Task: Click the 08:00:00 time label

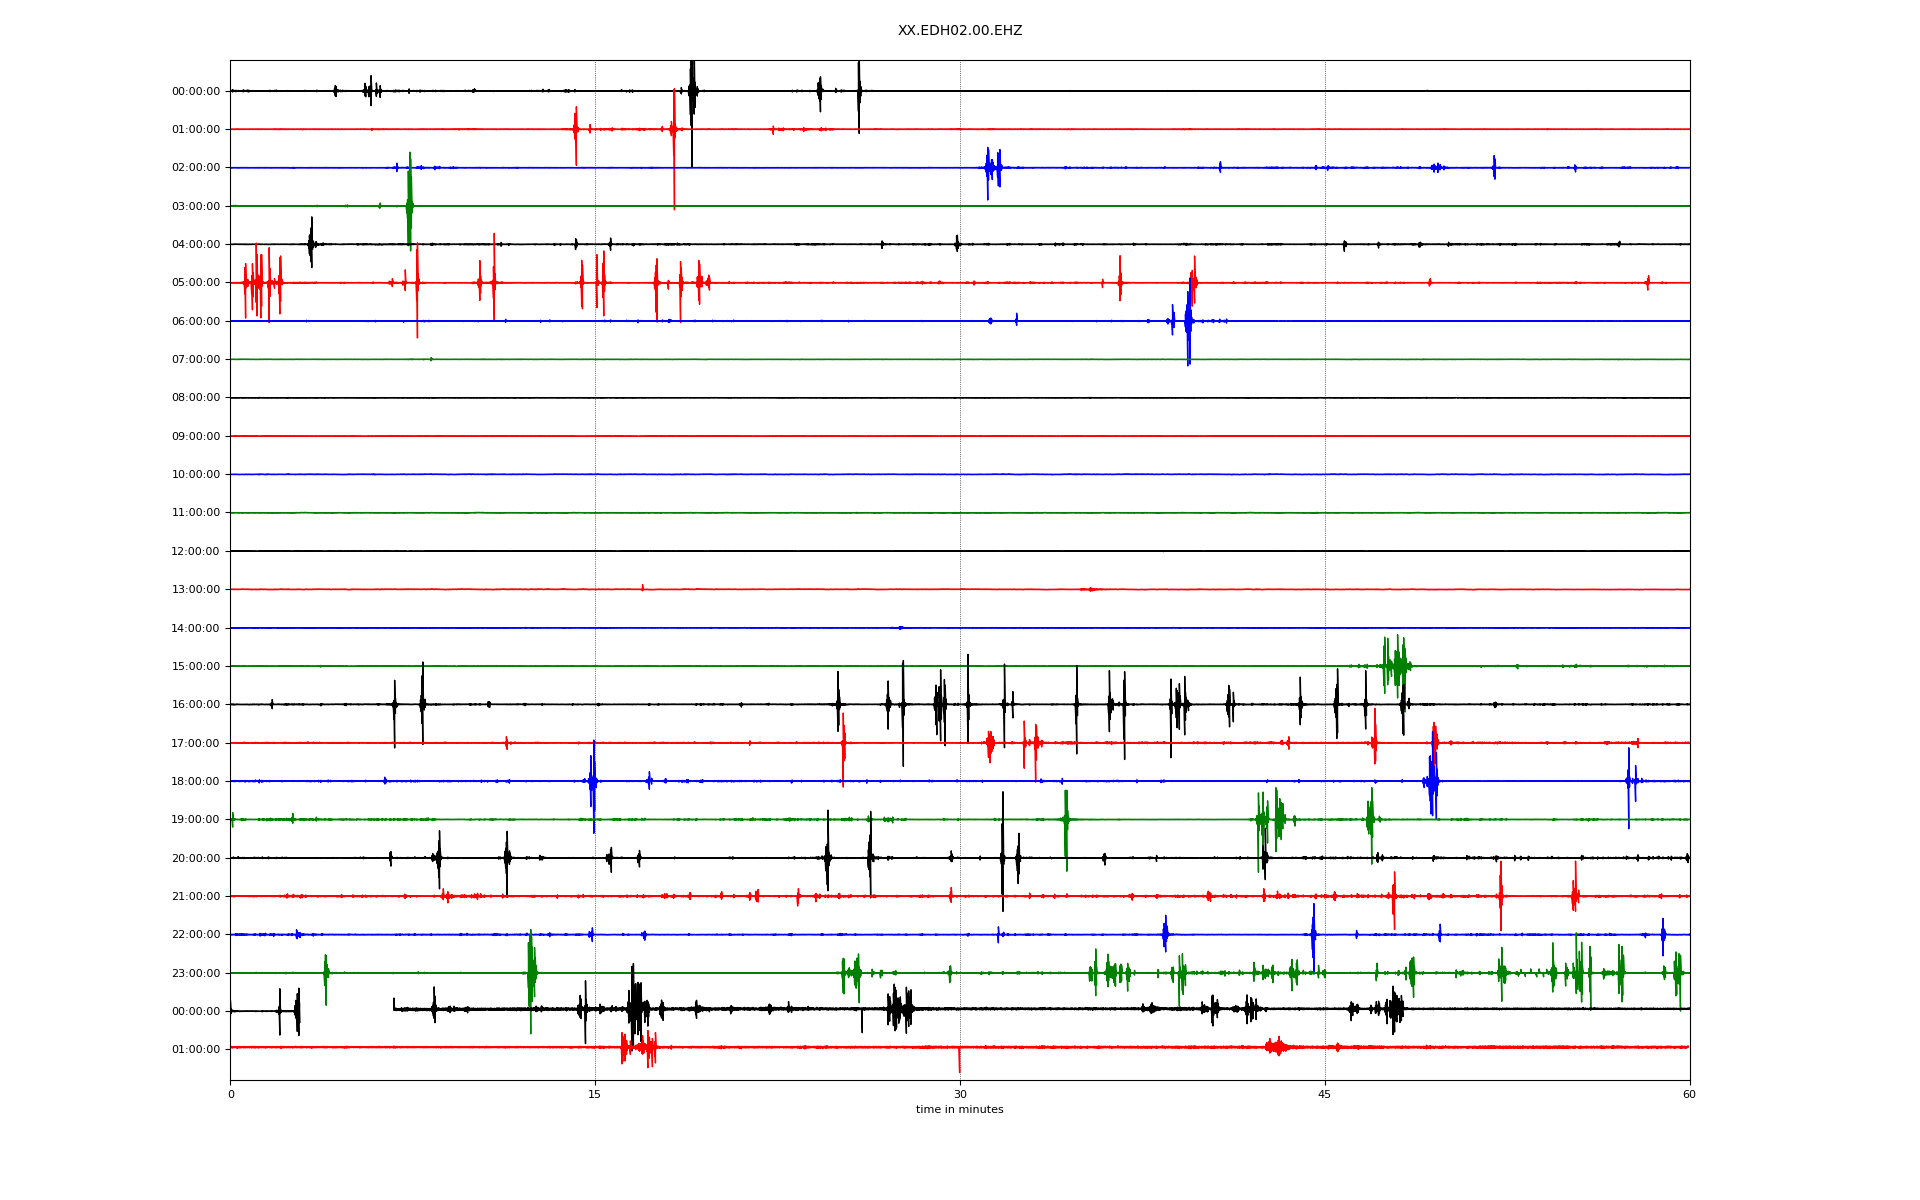Action: click(x=196, y=398)
